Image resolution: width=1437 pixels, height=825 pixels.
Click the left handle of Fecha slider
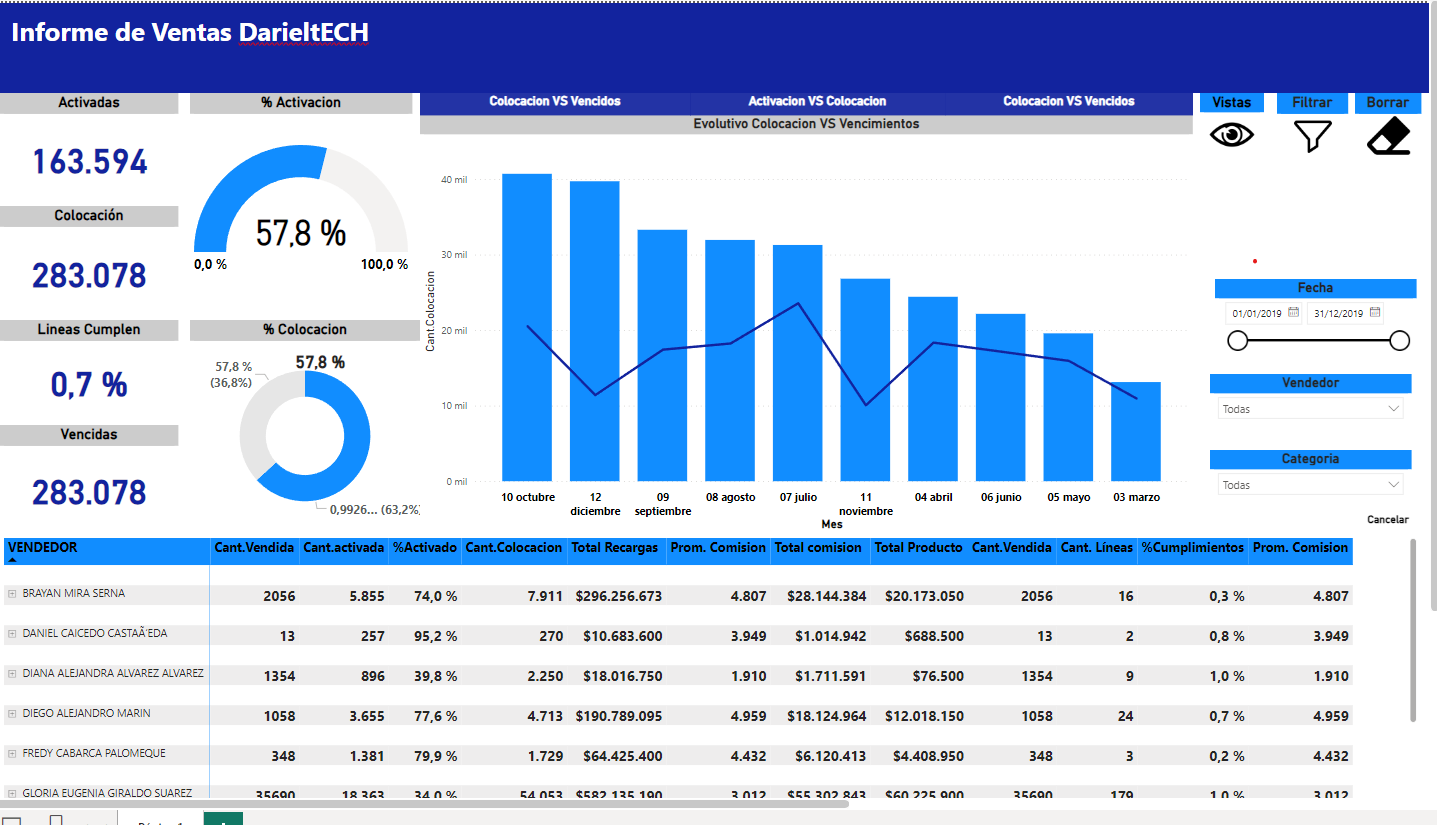pos(1238,341)
